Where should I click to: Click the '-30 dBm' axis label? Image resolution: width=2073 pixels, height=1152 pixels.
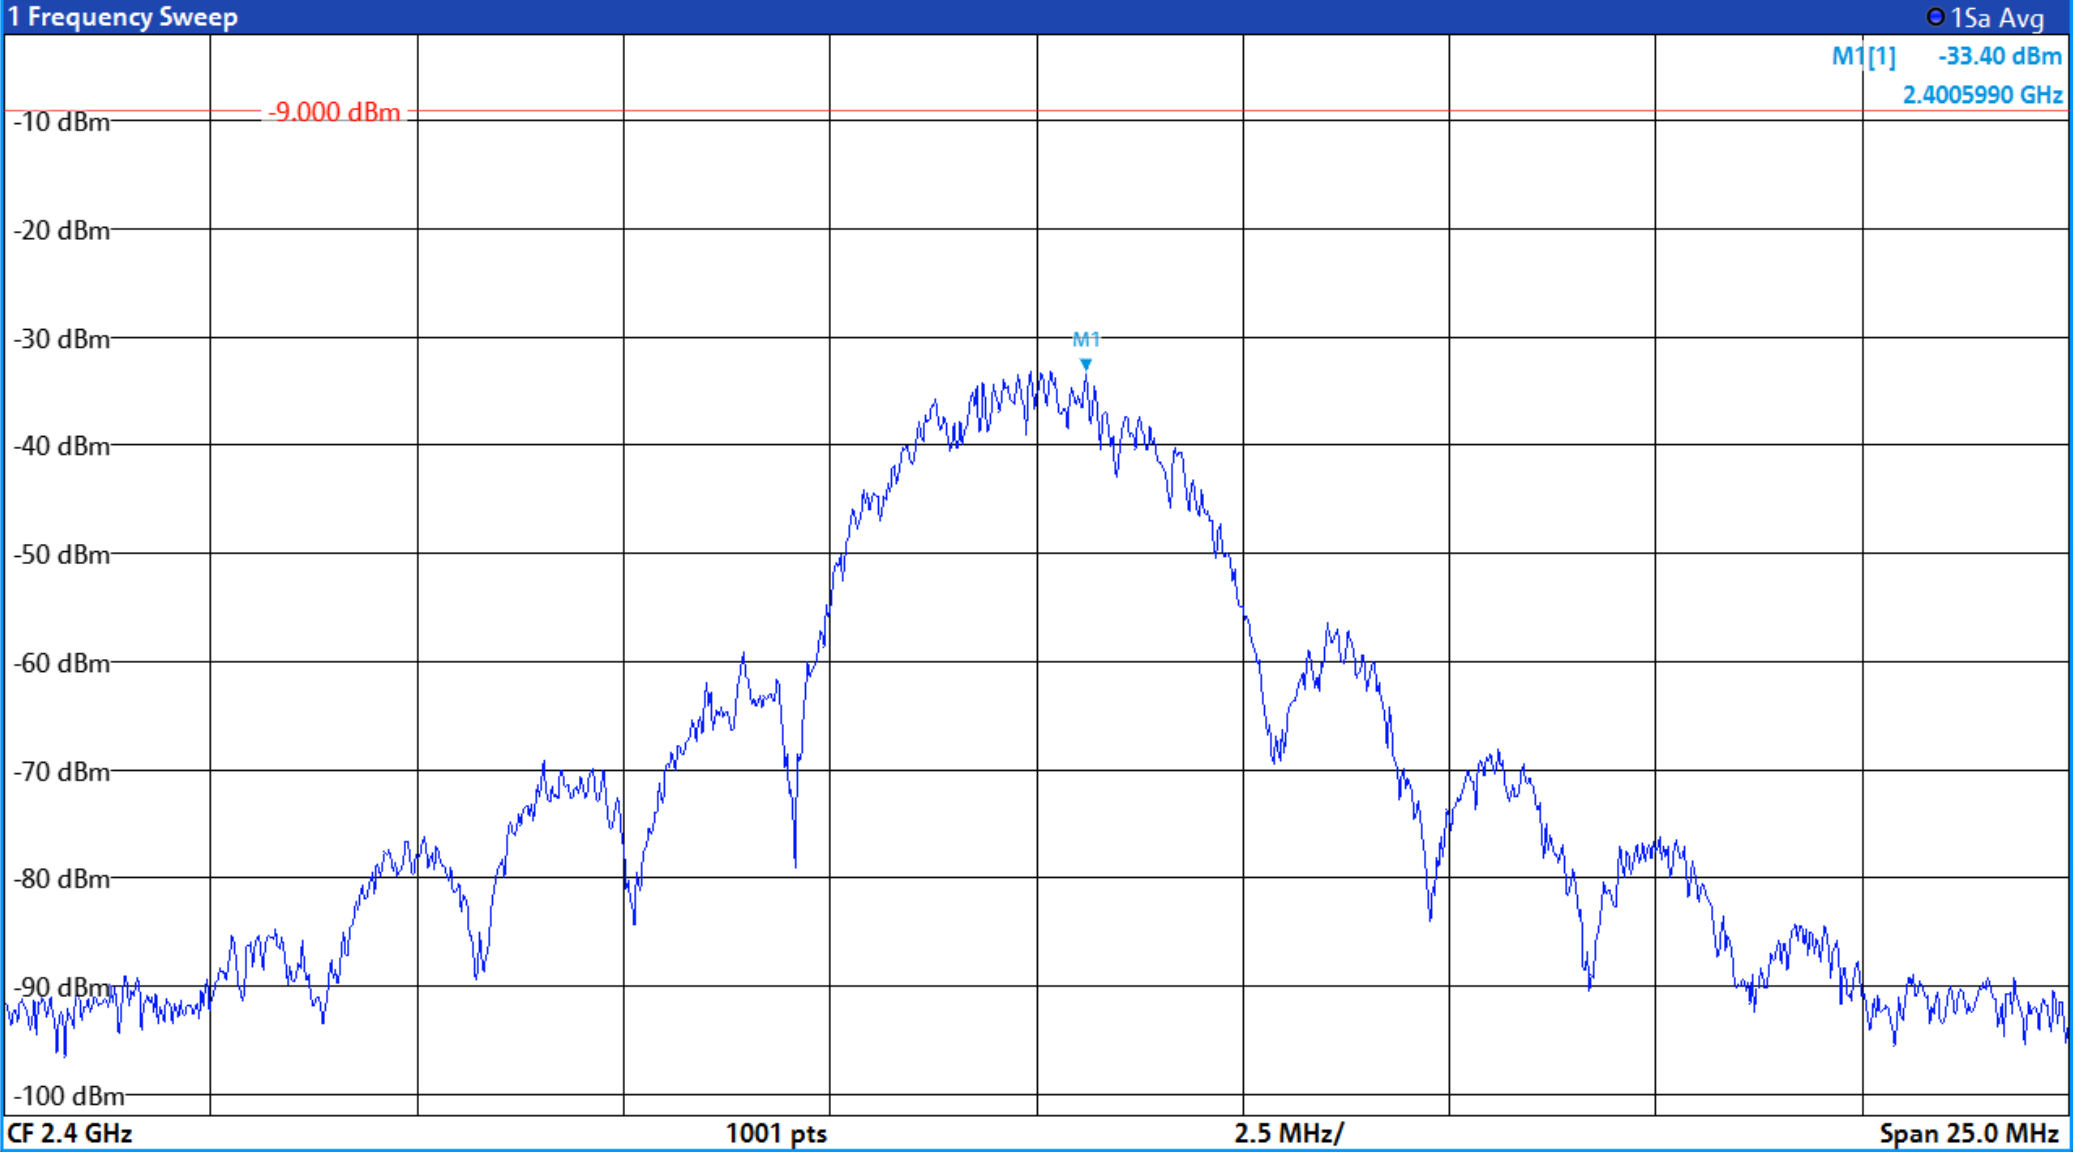(x=62, y=339)
